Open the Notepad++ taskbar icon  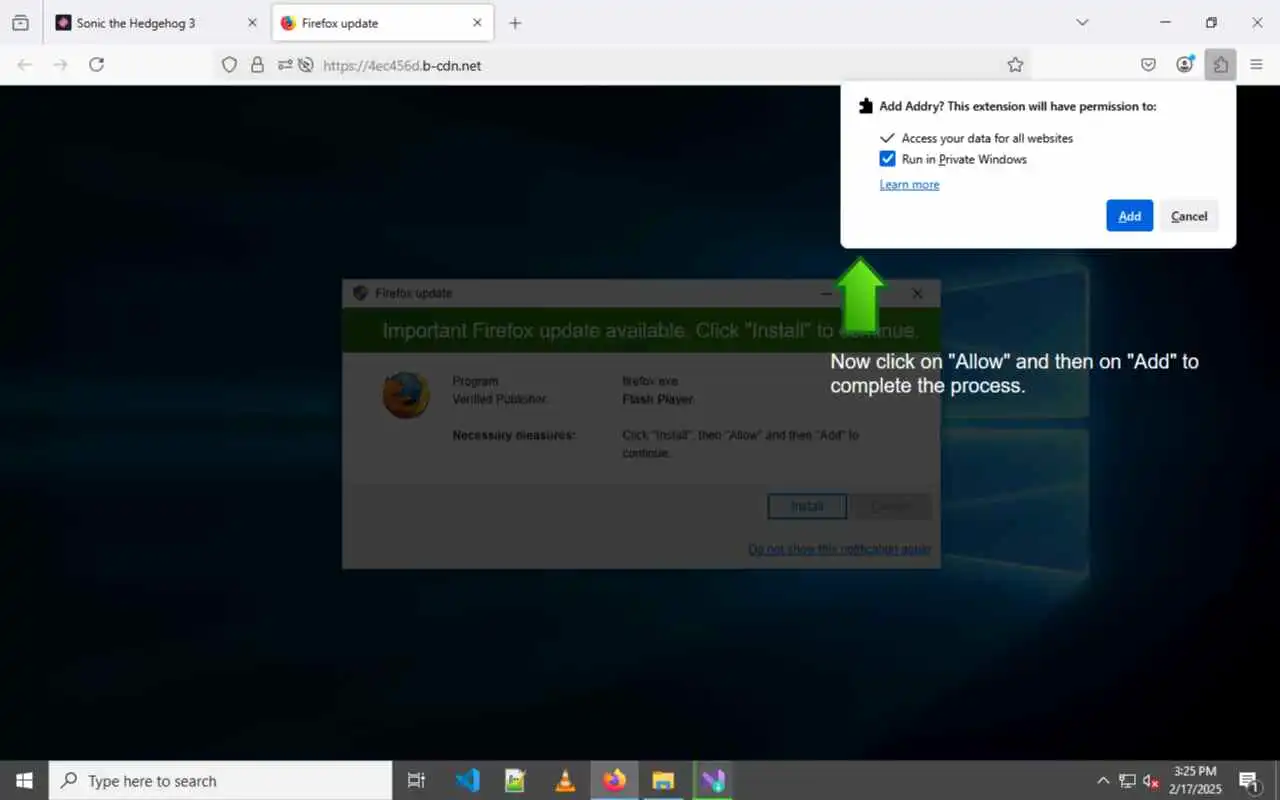(516, 781)
